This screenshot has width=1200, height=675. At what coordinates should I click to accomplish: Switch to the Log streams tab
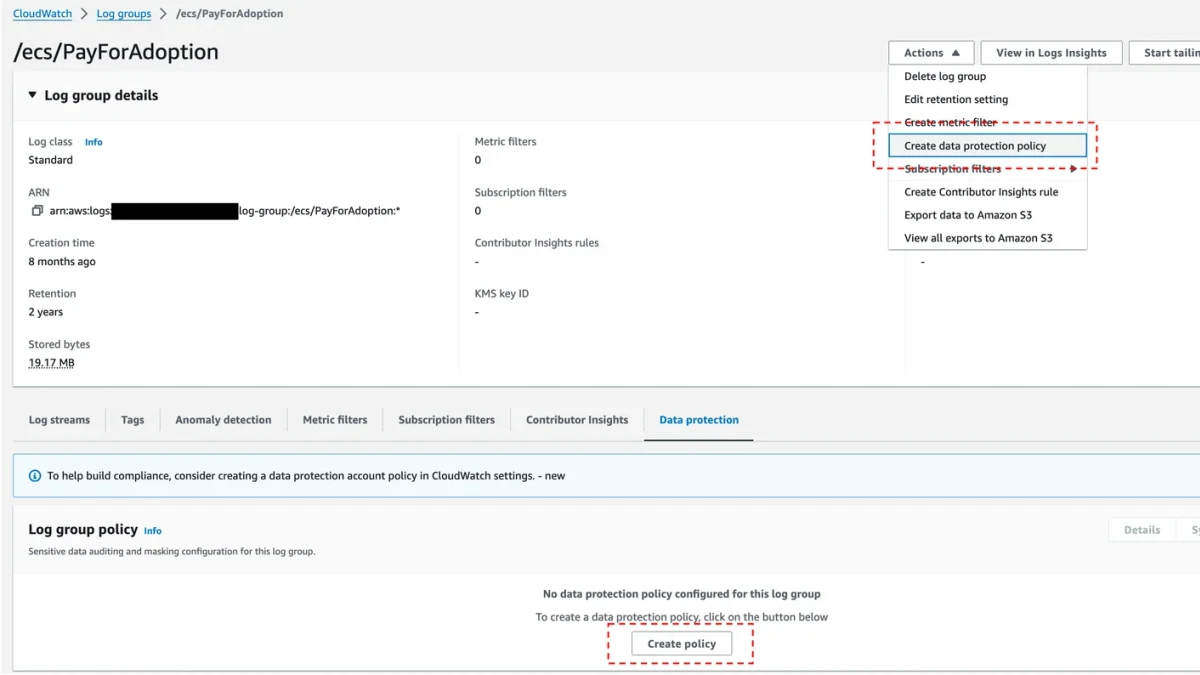59,420
